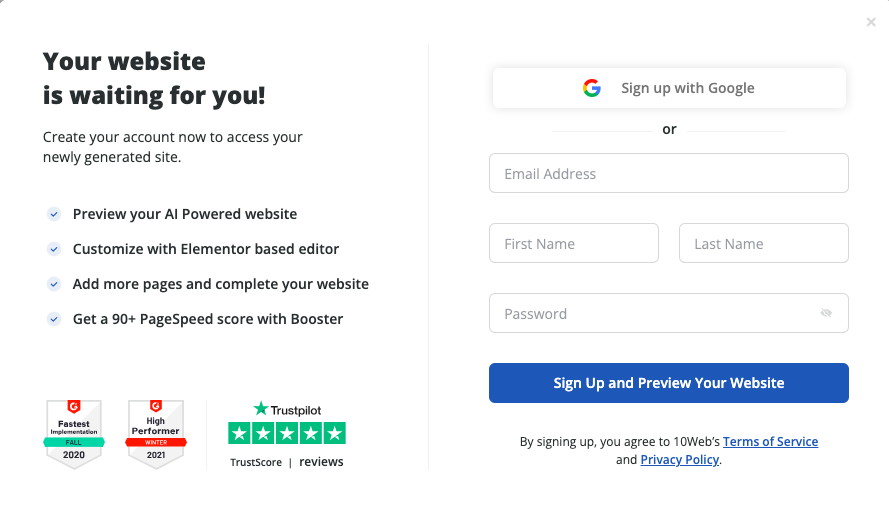Open the Terms of Service link
Image resolution: width=889 pixels, height=509 pixels.
click(771, 442)
